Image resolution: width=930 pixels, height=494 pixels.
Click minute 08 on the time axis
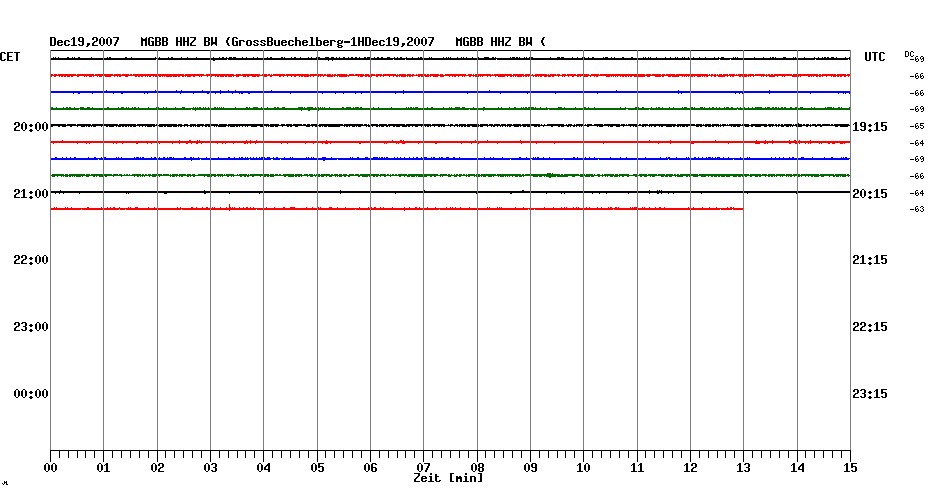(x=477, y=467)
